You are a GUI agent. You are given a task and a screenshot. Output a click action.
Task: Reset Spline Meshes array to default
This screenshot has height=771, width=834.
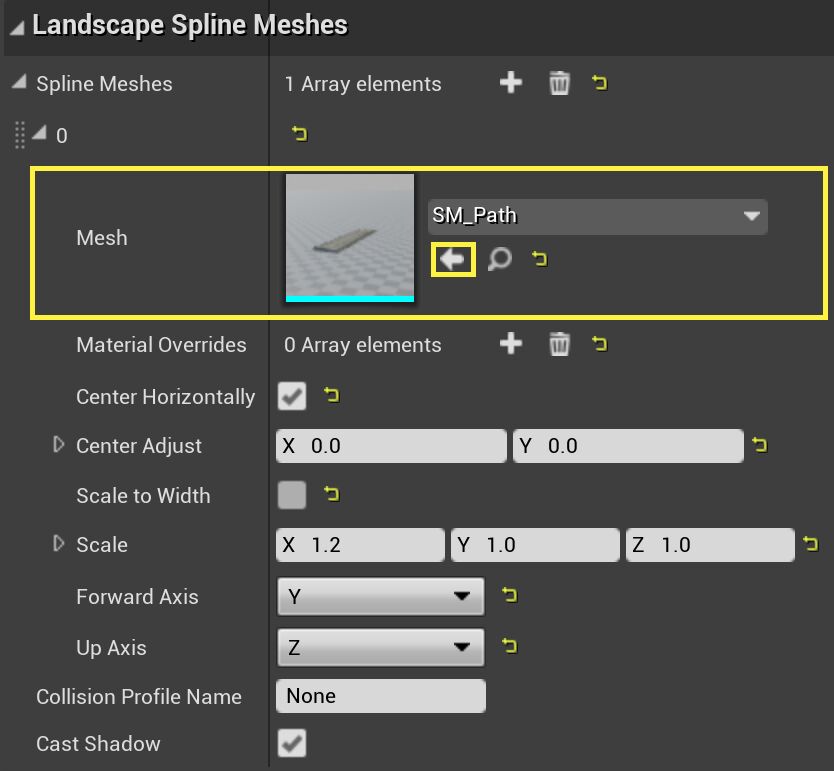(599, 84)
